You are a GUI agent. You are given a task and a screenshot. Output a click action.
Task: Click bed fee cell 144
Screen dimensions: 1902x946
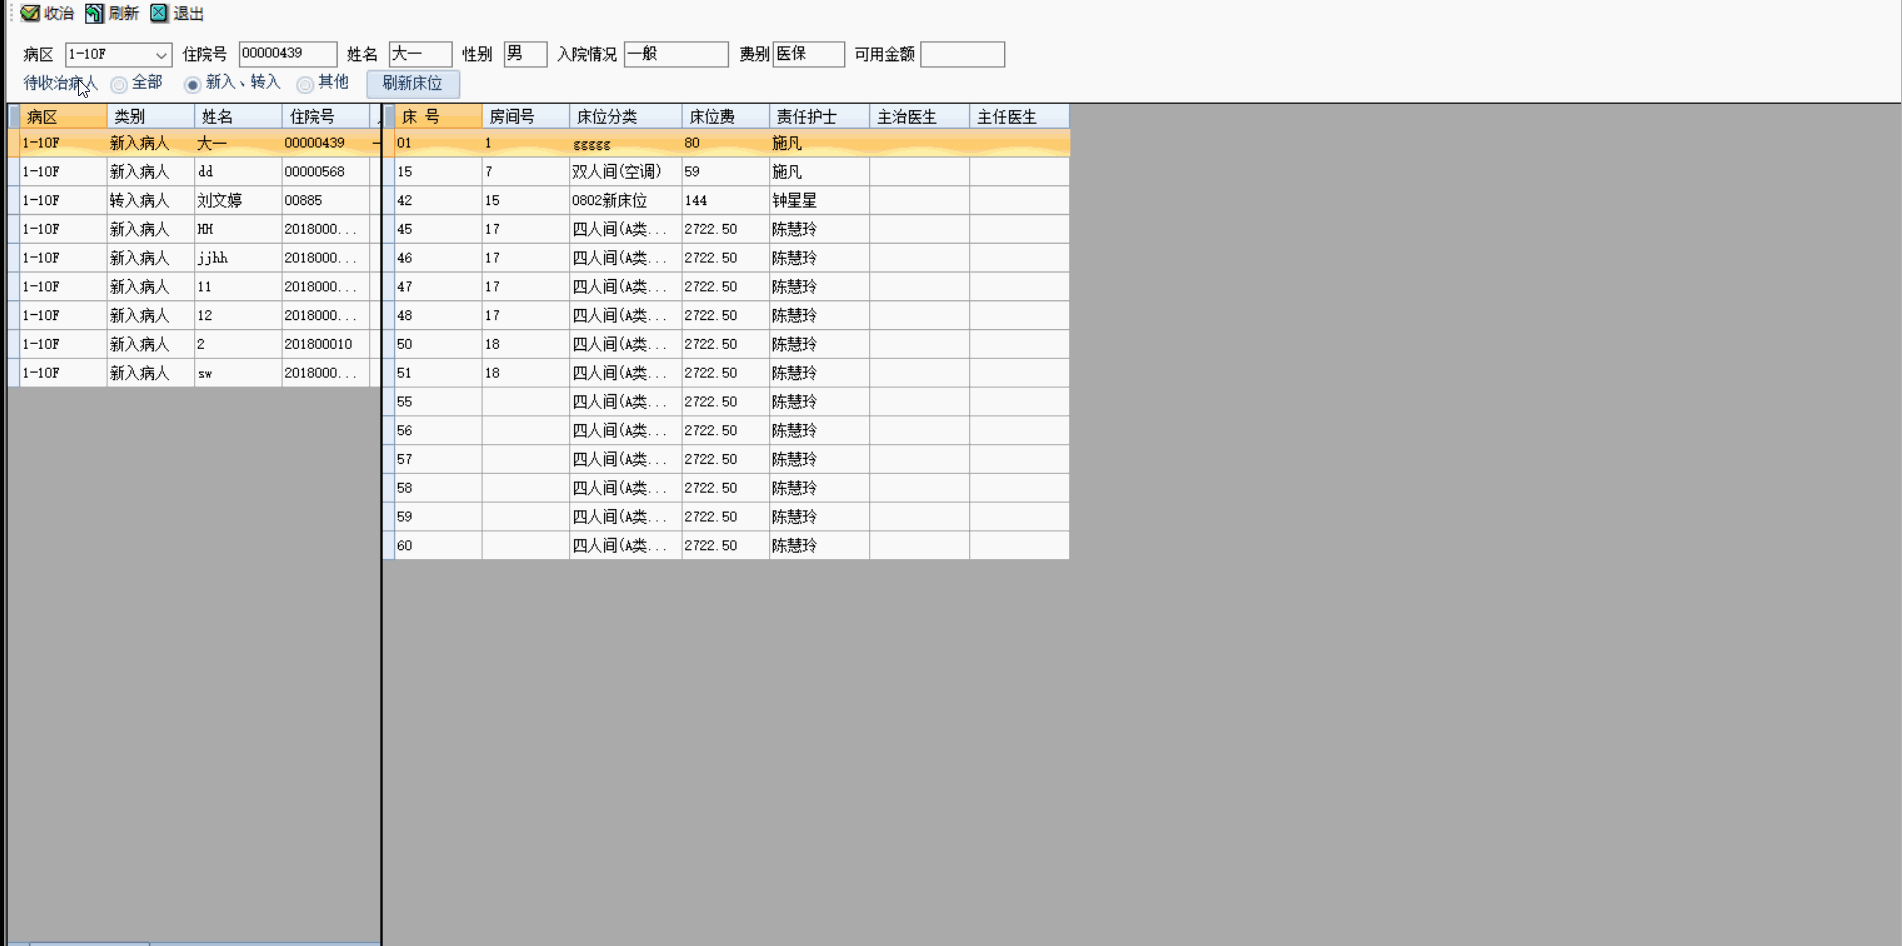726,201
